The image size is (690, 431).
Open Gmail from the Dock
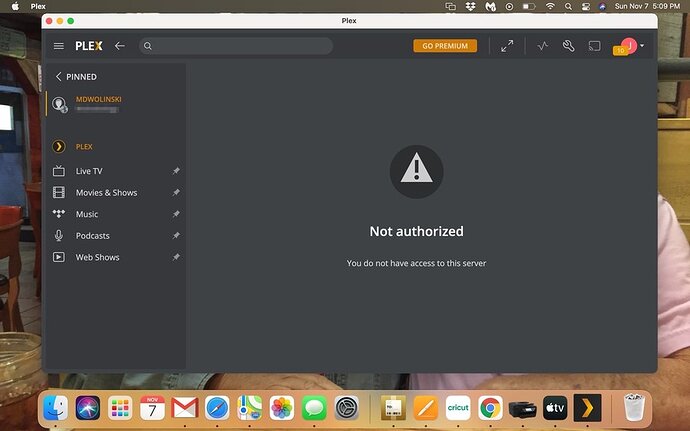185,408
